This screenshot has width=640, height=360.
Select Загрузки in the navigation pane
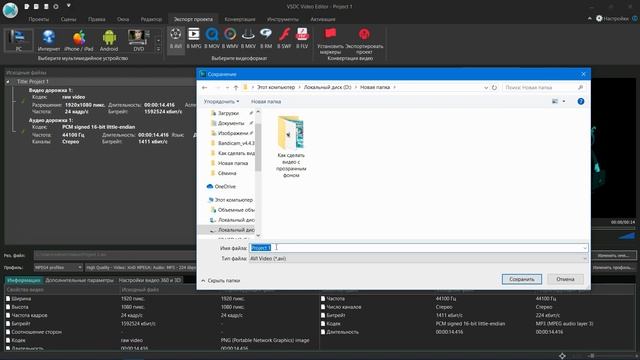coord(229,113)
